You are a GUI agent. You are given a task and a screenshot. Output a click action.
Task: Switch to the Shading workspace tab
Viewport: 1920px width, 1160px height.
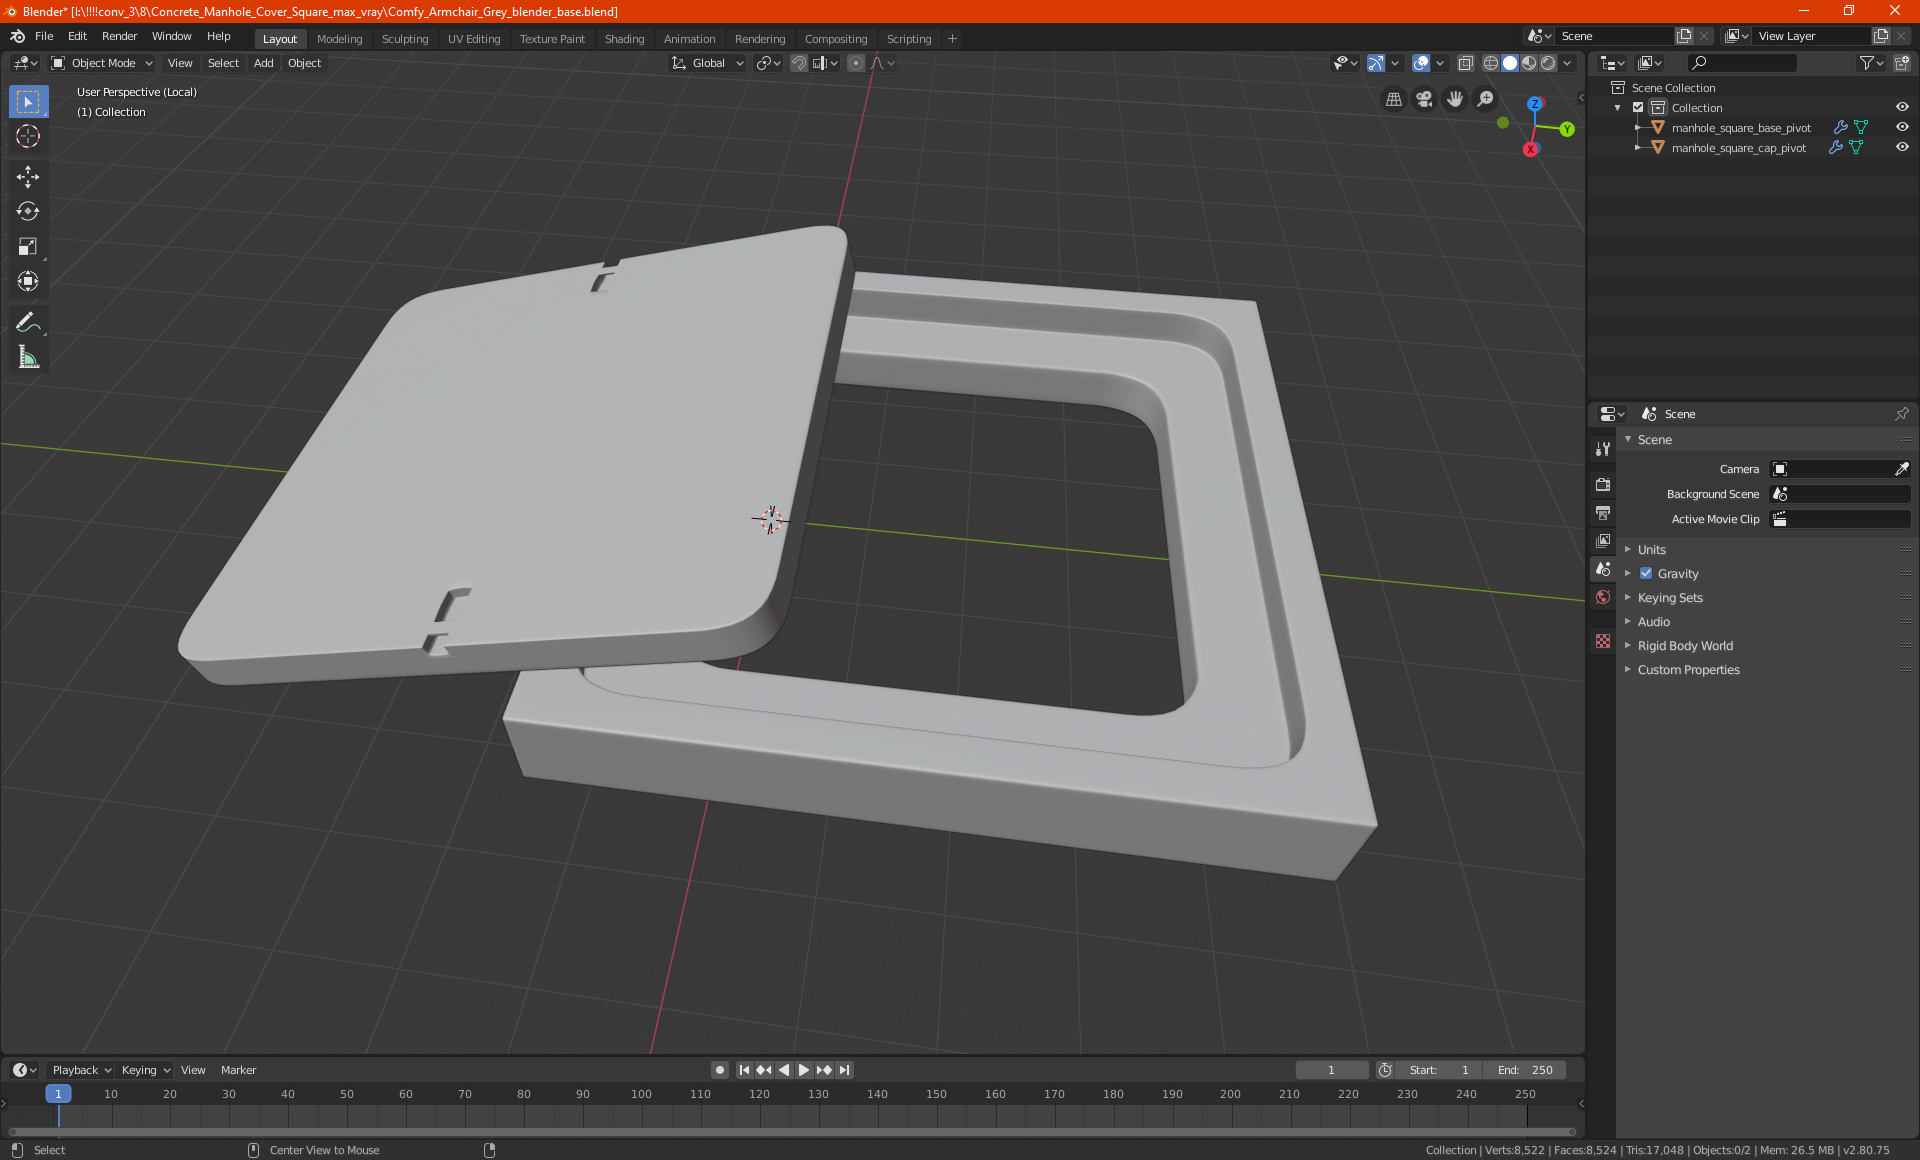pos(624,39)
